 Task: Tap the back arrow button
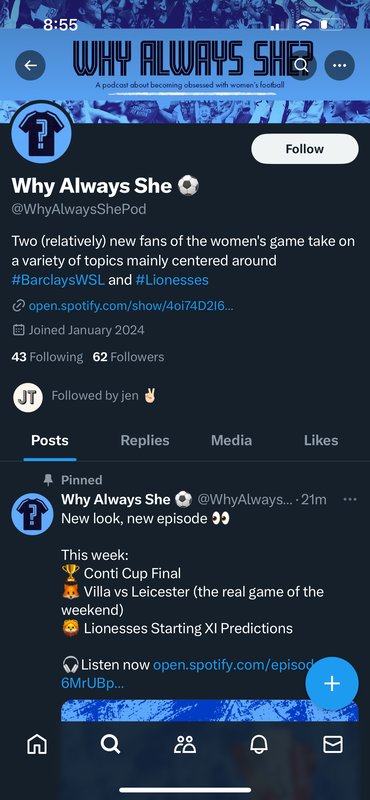31,65
